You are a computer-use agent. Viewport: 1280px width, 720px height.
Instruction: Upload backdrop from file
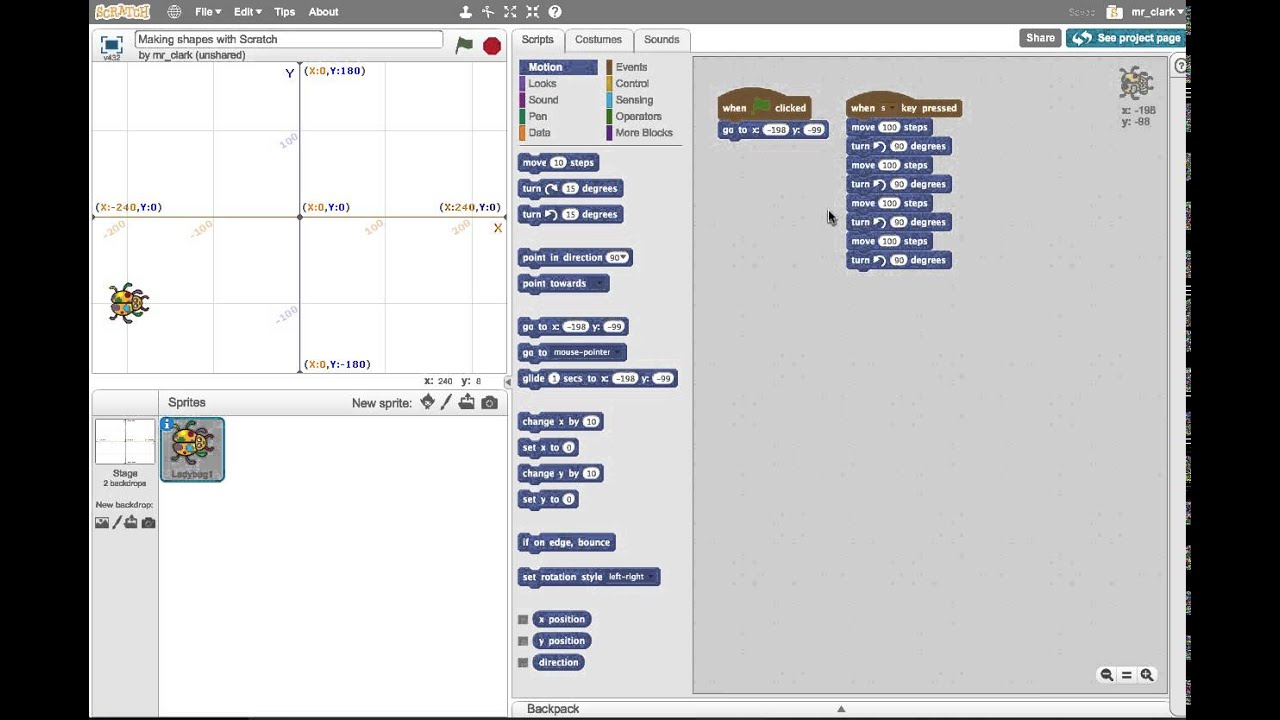132,522
